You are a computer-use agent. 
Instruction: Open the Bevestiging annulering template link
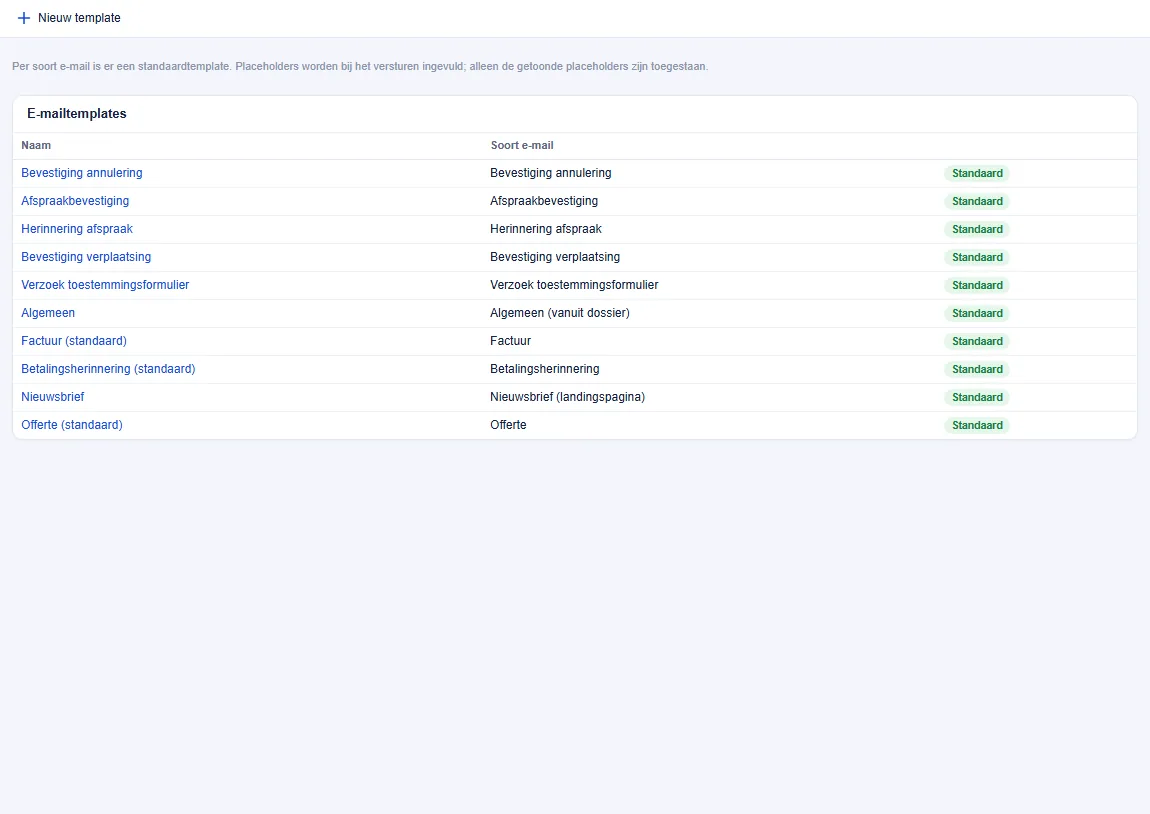(x=81, y=173)
